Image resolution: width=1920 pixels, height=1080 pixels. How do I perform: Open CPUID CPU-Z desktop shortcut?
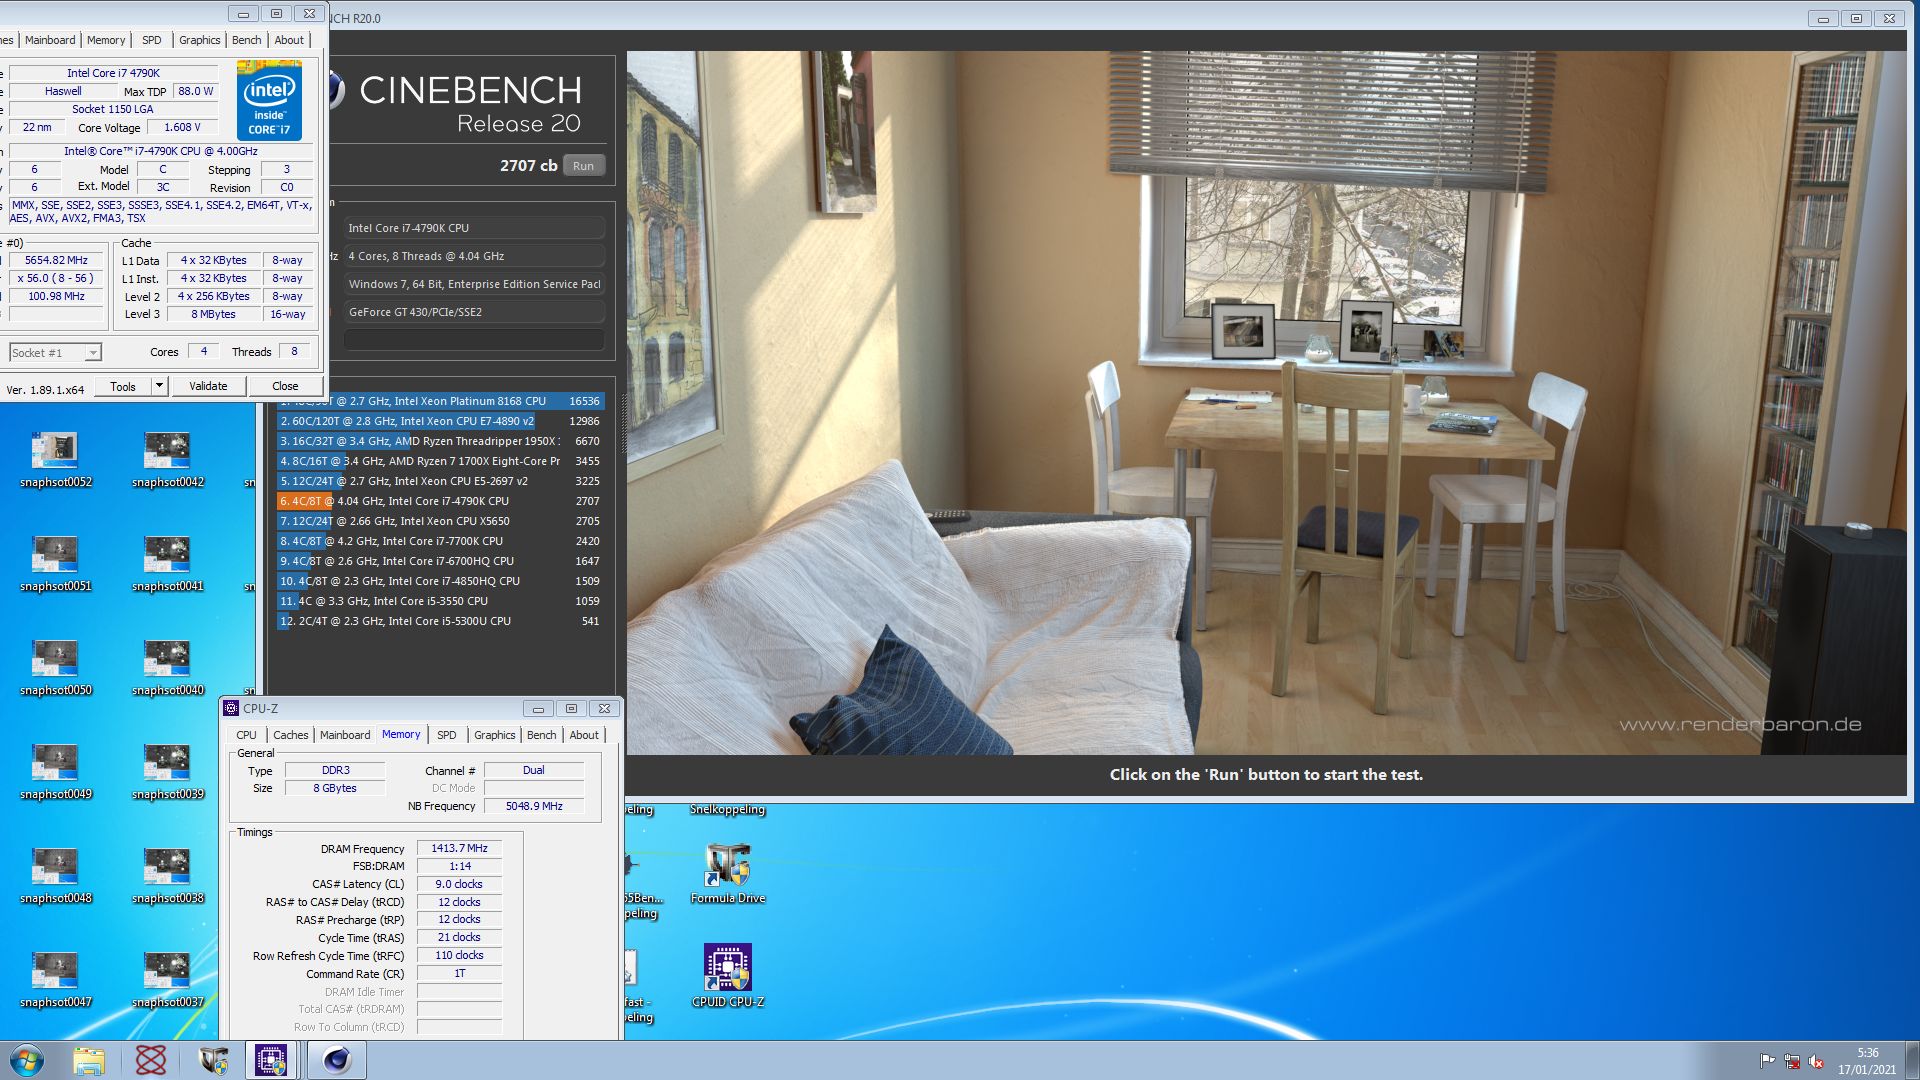tap(728, 976)
